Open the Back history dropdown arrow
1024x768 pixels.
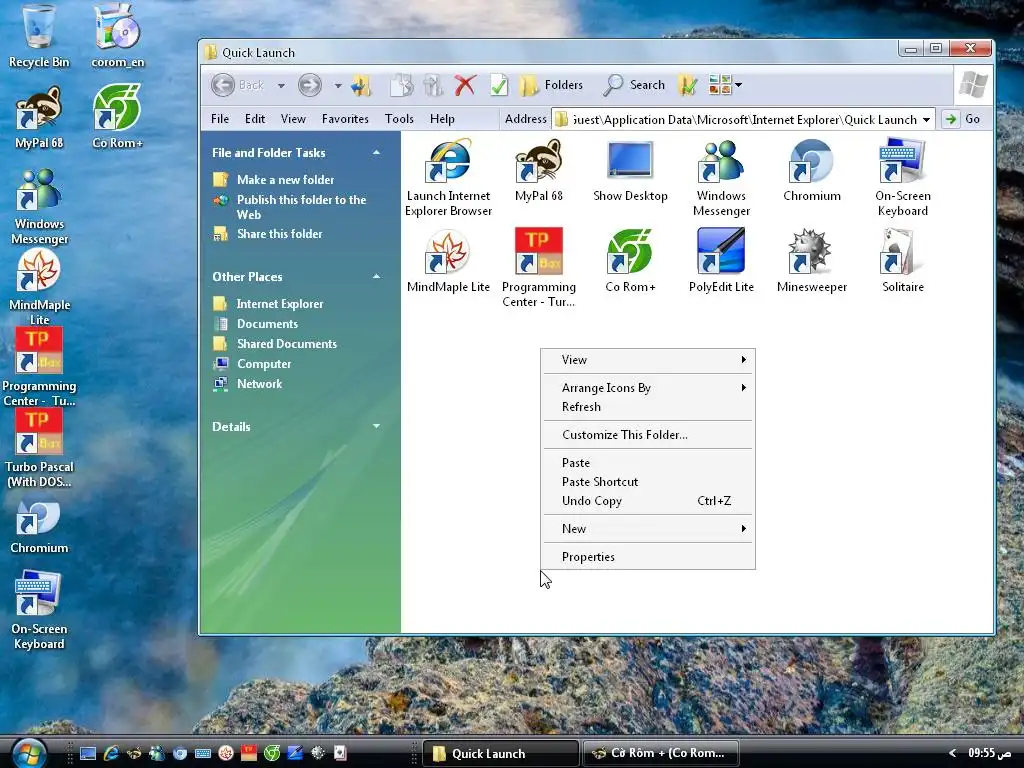tap(281, 86)
